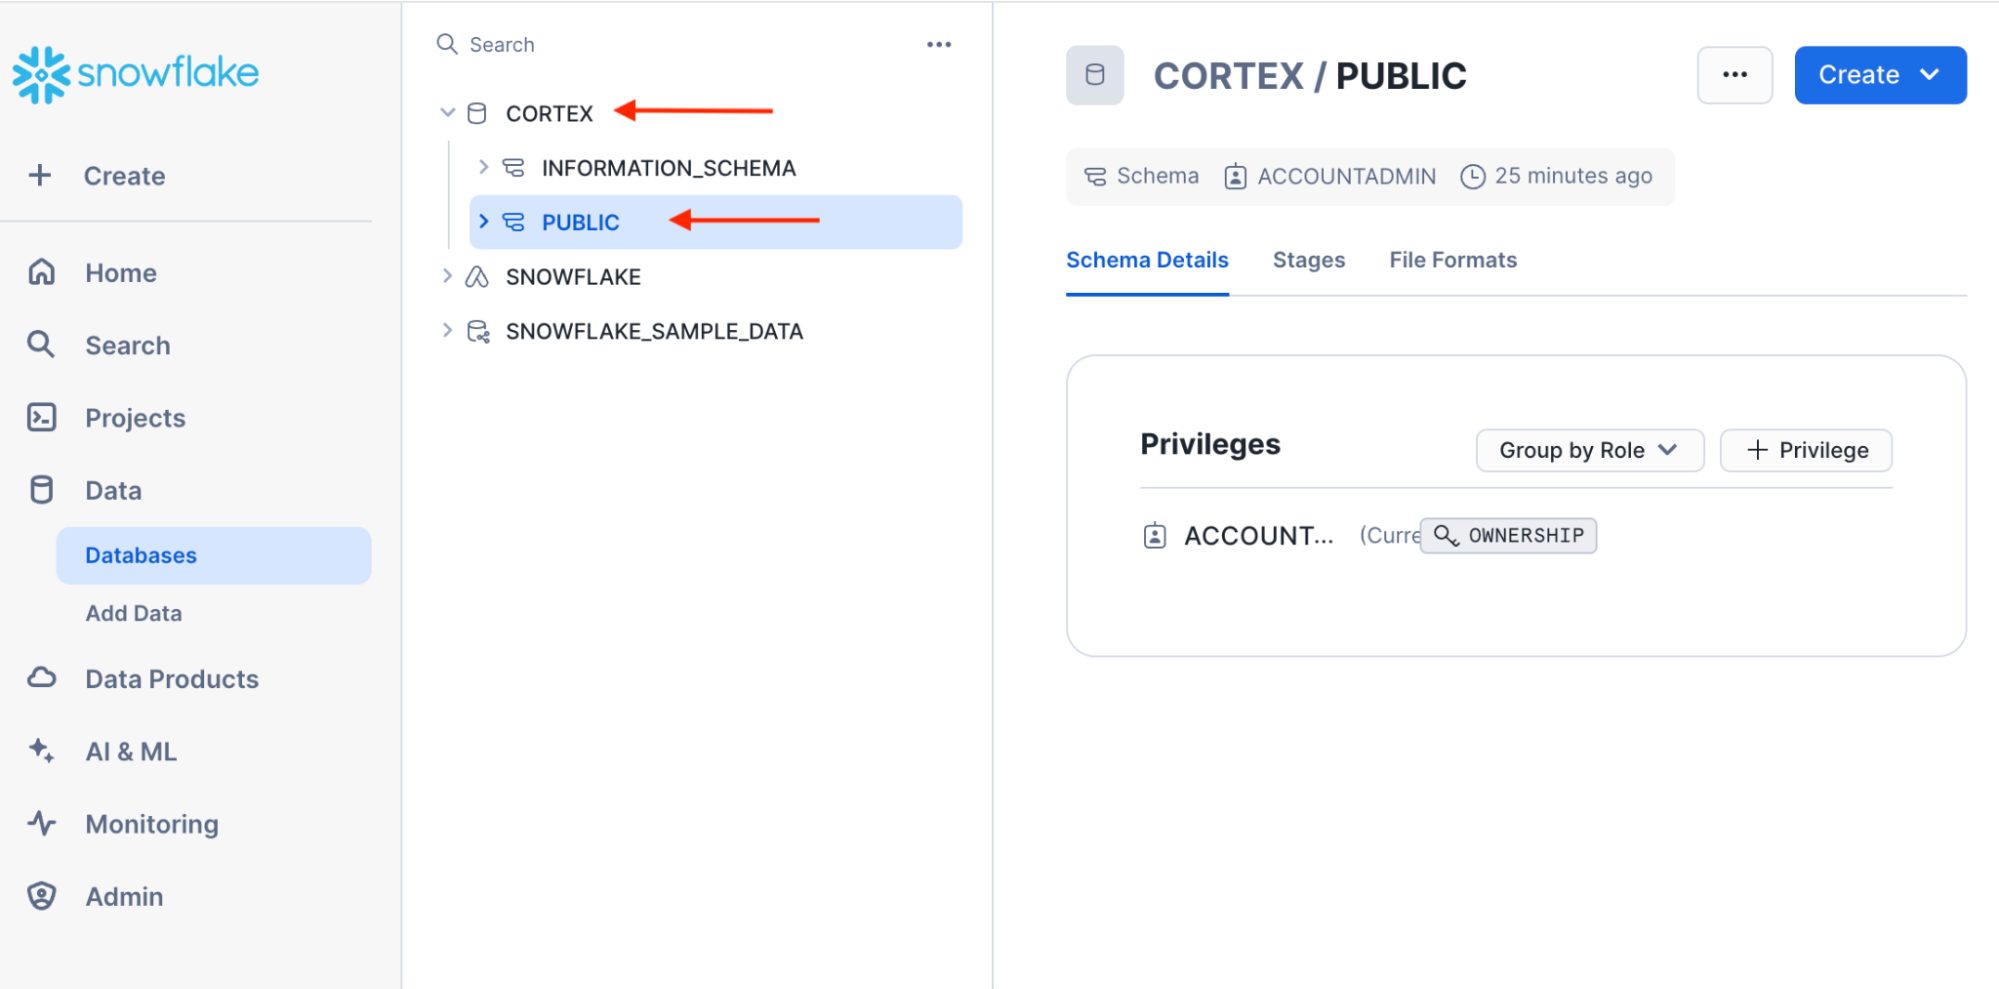Screen dimensions: 1999x989
Task: Click the Snowflake logo
Action: [x=135, y=74]
